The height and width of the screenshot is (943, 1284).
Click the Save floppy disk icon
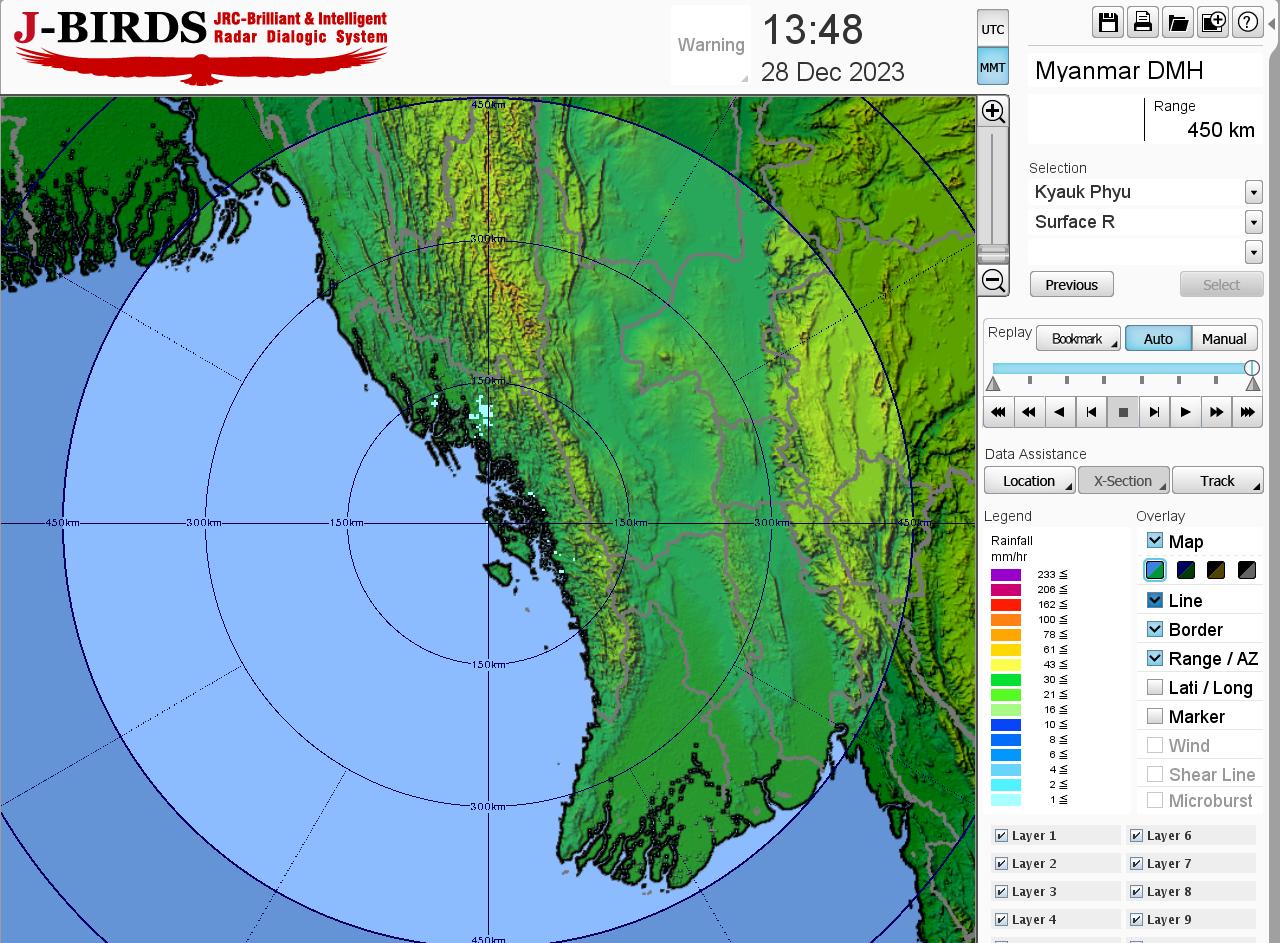[1108, 22]
